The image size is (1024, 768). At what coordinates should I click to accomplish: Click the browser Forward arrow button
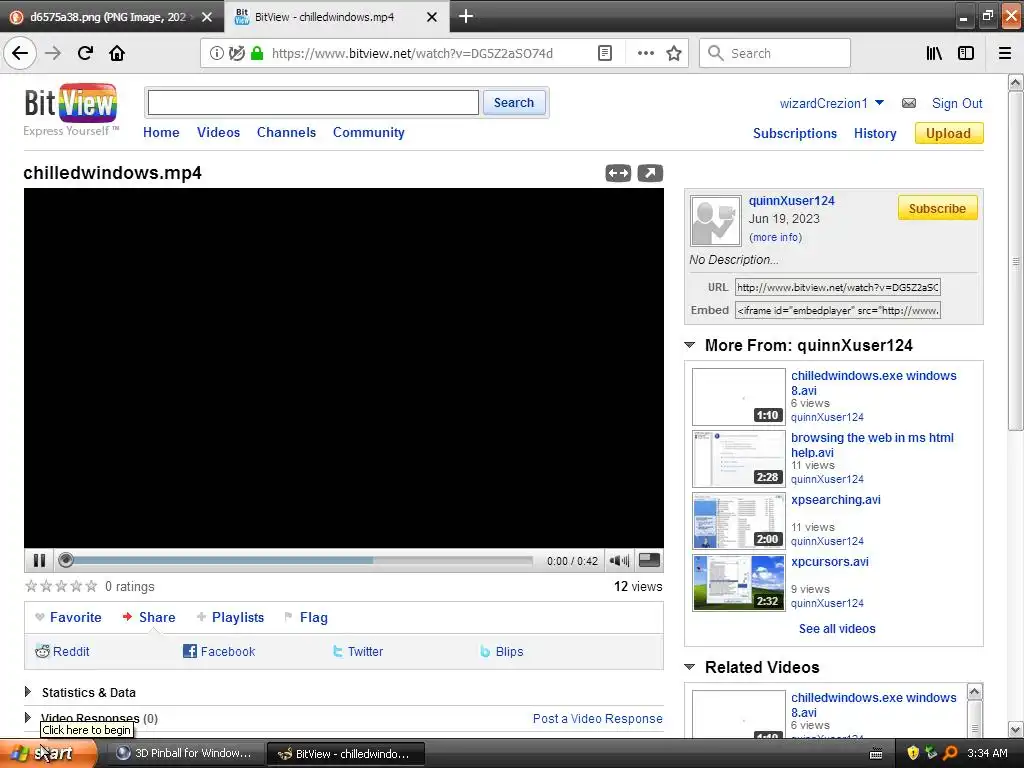click(53, 53)
